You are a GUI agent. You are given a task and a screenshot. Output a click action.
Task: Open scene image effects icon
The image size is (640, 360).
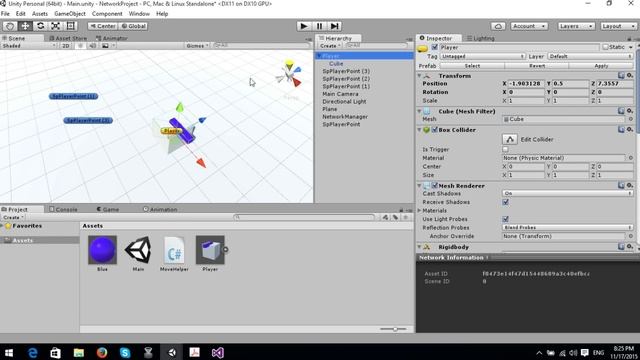(x=105, y=46)
